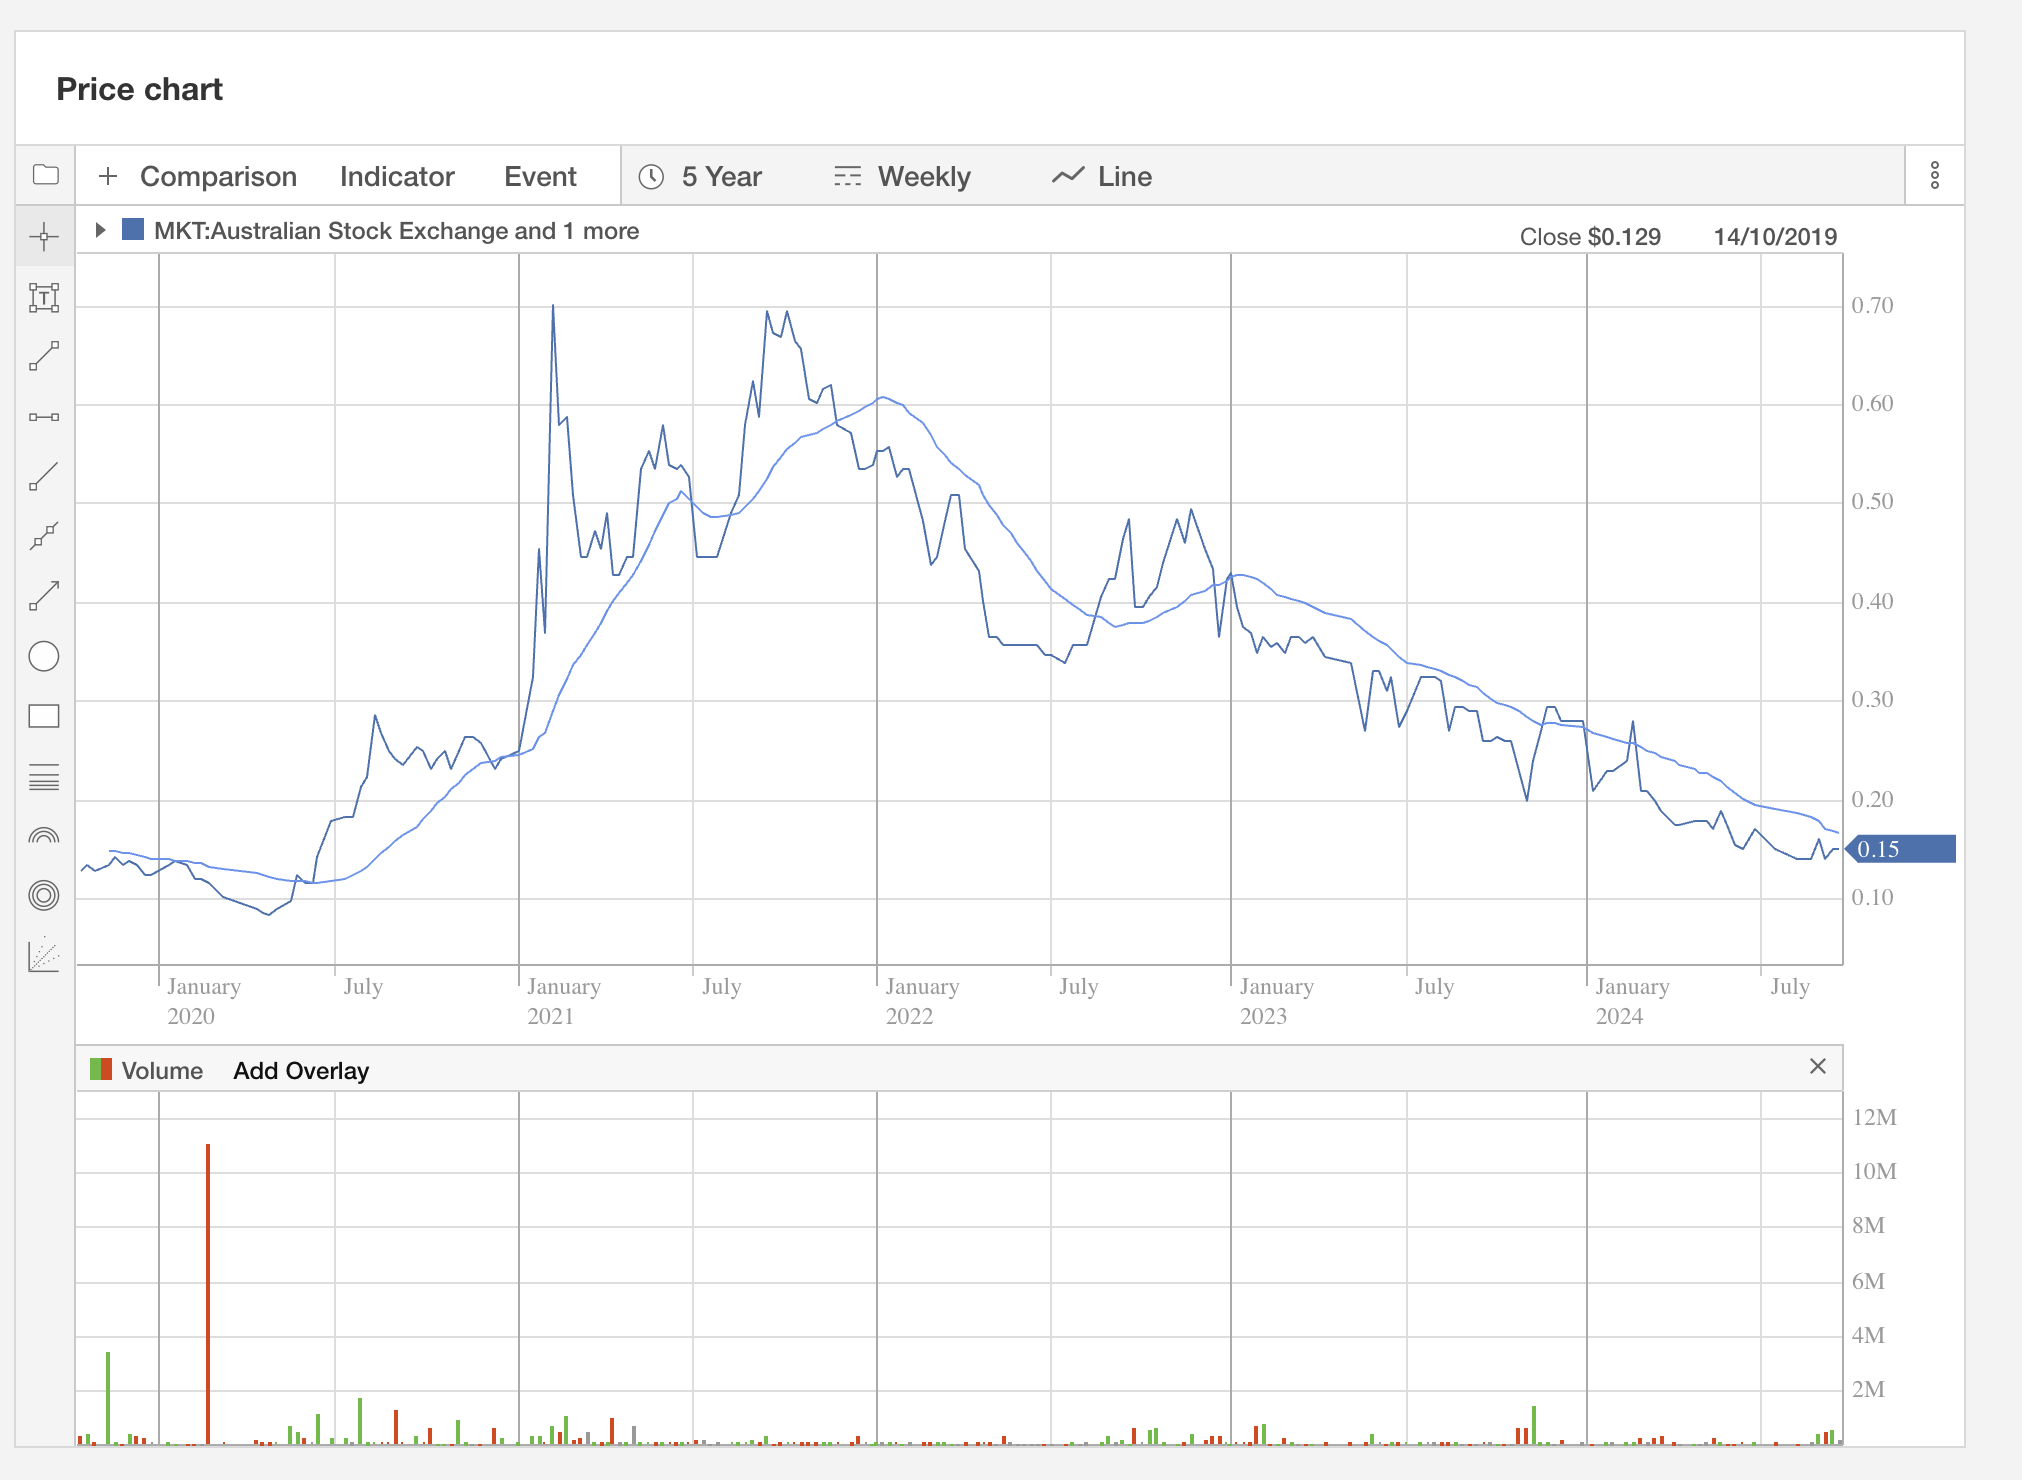Open the 5 Year time range dropdown
The width and height of the screenshot is (2022, 1480).
[702, 177]
